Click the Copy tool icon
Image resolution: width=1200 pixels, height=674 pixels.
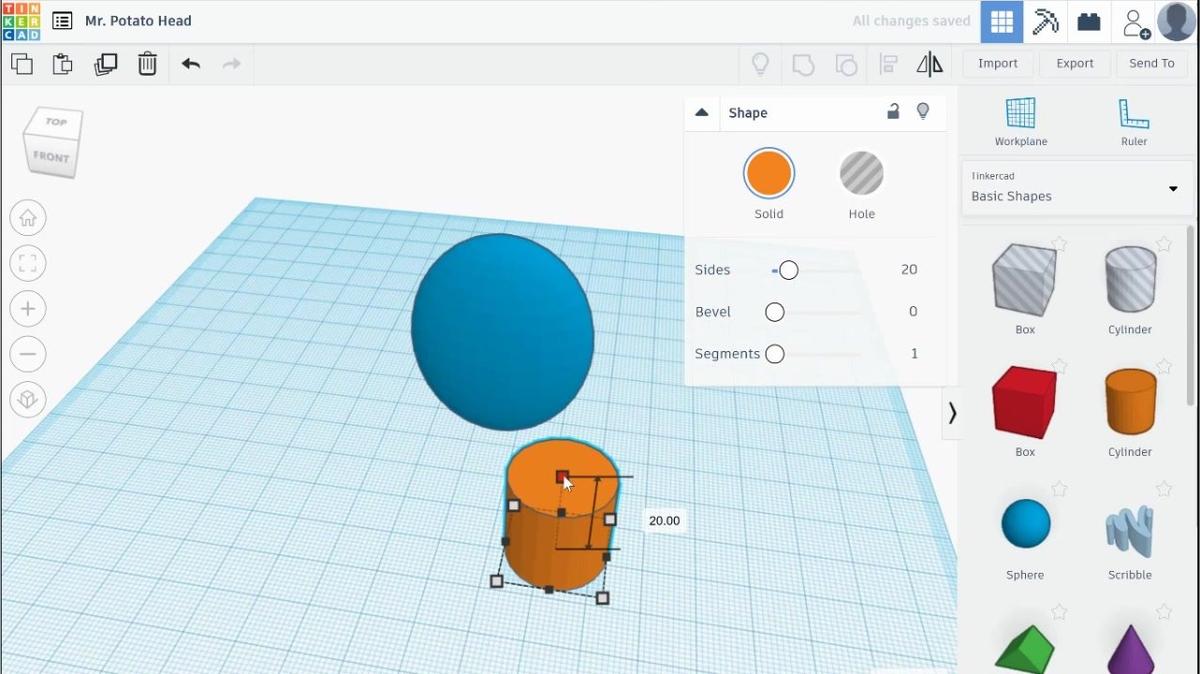[21, 64]
